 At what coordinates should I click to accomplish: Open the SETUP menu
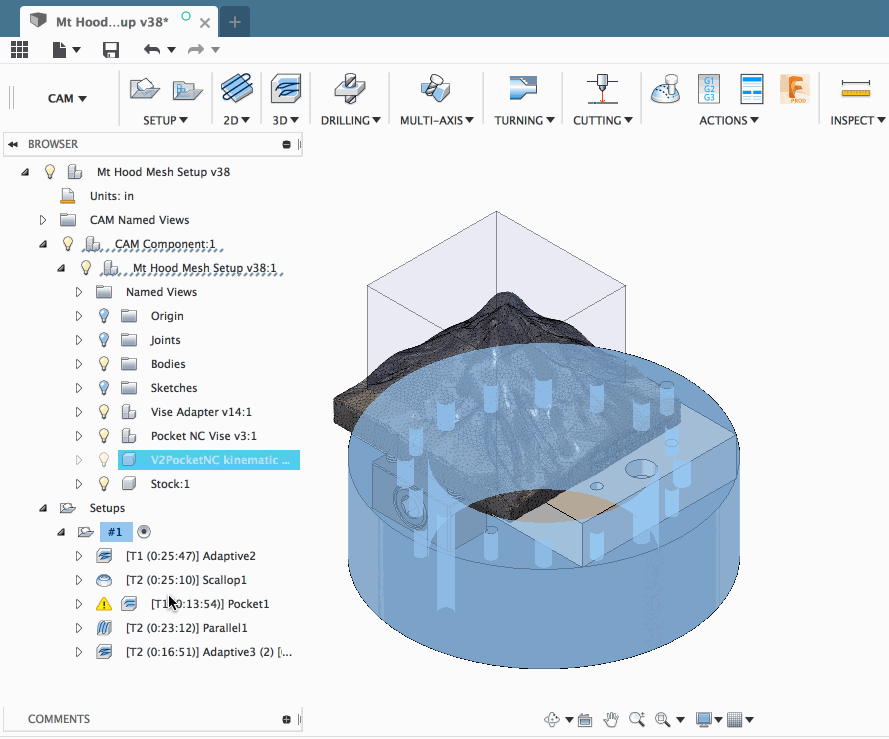pyautogui.click(x=165, y=120)
